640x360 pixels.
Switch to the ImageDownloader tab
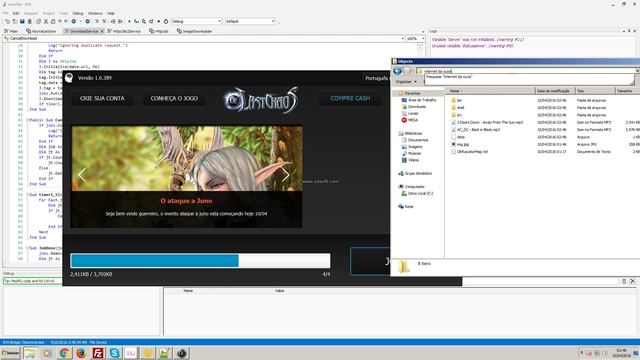click(195, 31)
